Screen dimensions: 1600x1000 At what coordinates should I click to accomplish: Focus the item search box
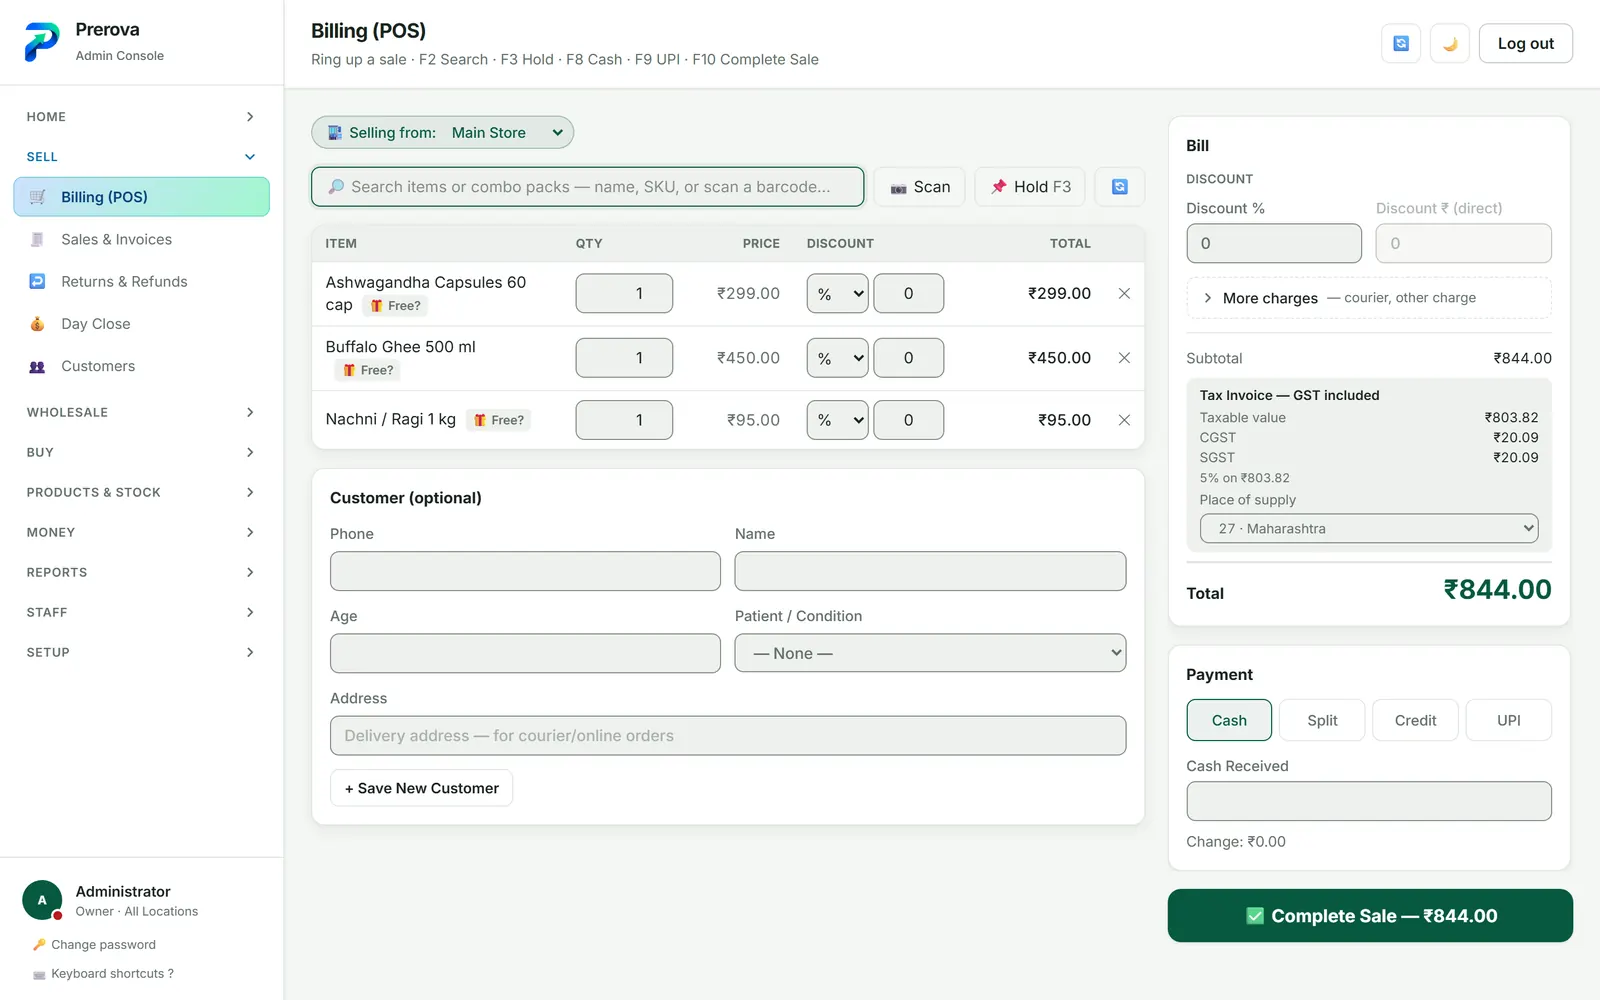(x=588, y=187)
